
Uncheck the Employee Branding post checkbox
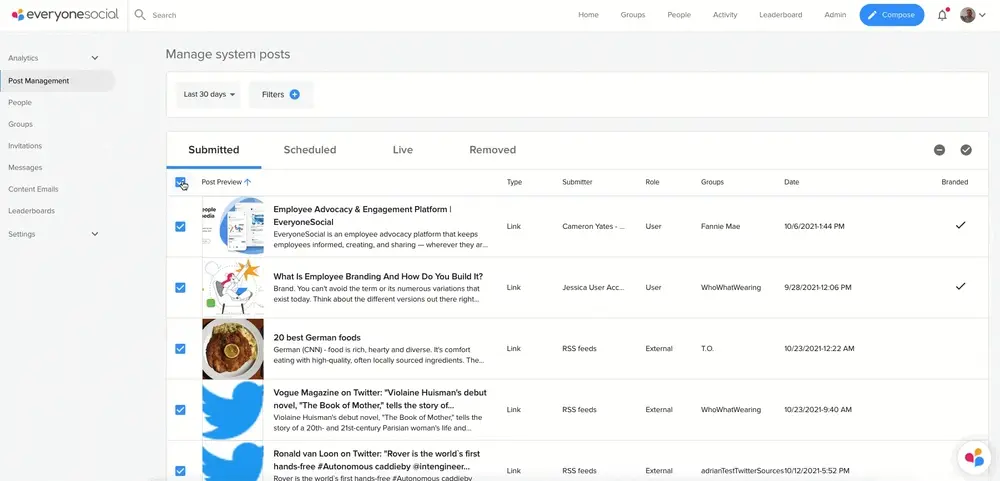tap(180, 288)
